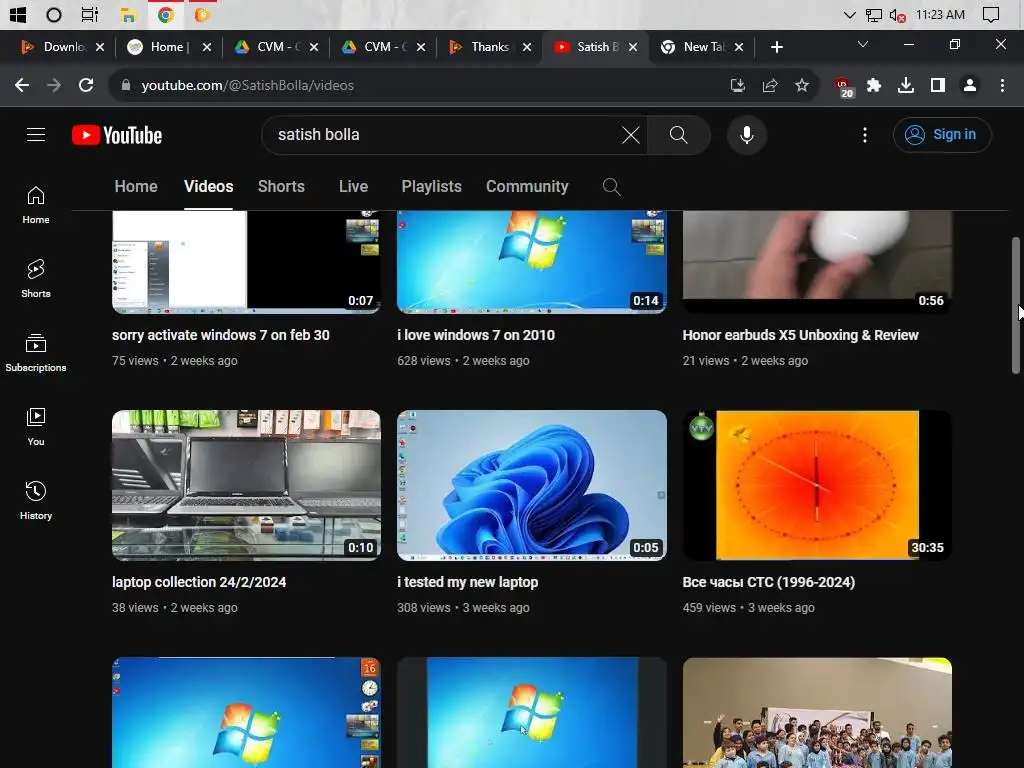
Task: Open the YouTube hamburger guide menu
Action: (36, 135)
